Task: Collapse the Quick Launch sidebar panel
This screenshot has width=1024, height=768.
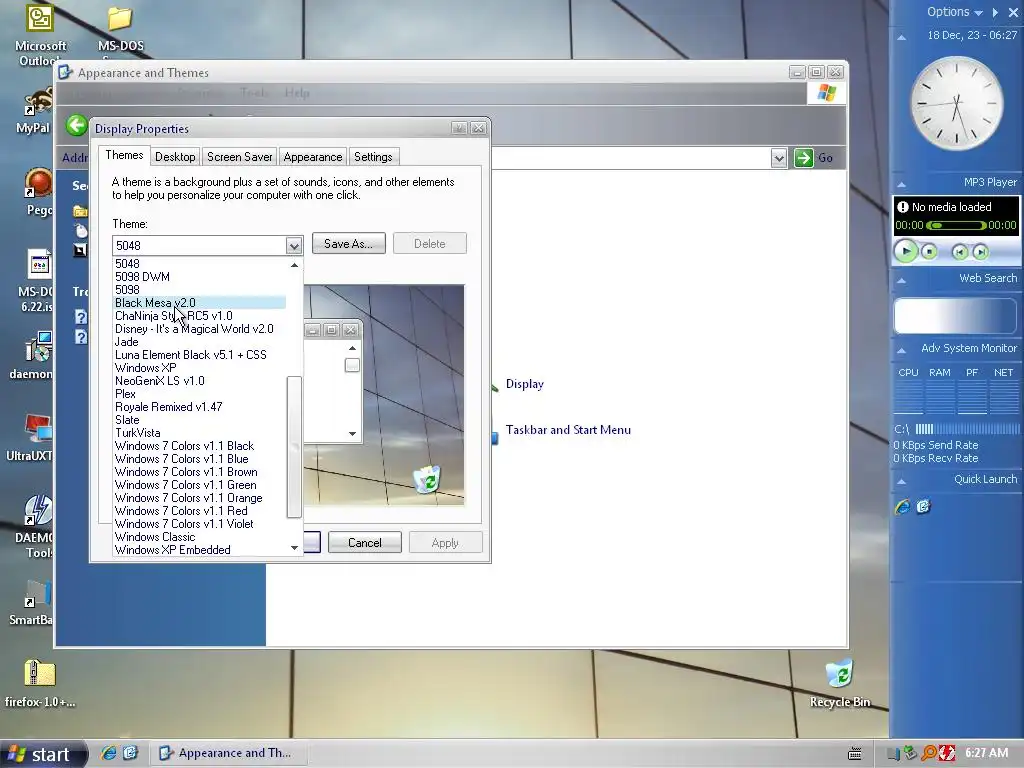Action: (901, 481)
